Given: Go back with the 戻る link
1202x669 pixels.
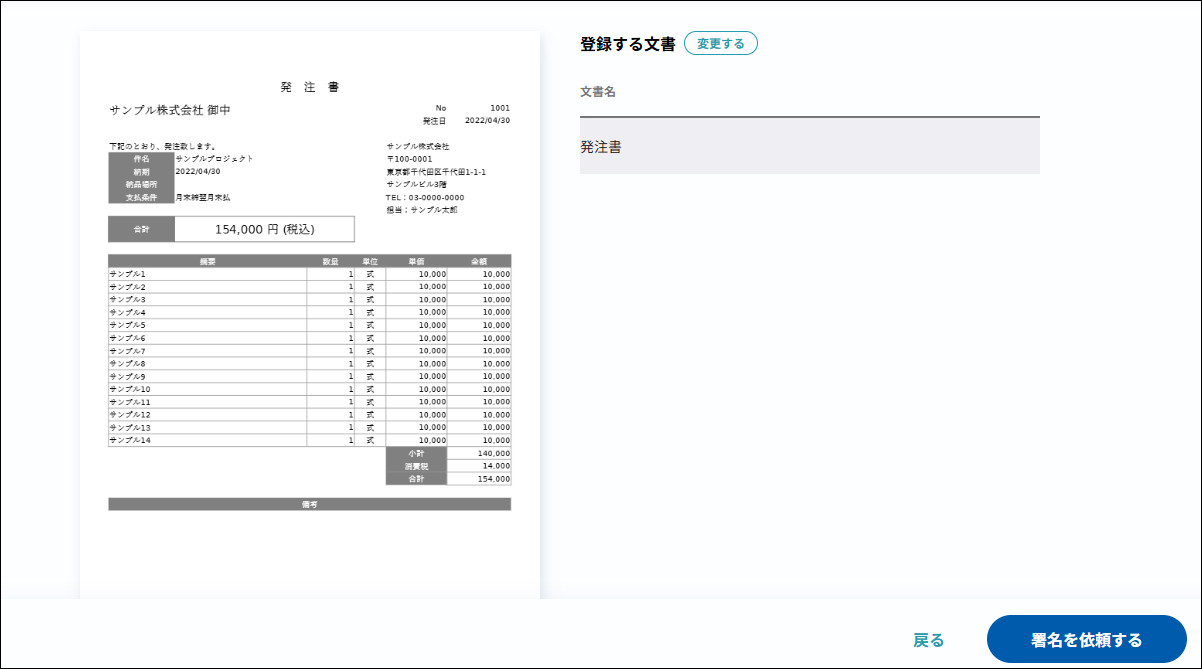Looking at the screenshot, I should (928, 640).
